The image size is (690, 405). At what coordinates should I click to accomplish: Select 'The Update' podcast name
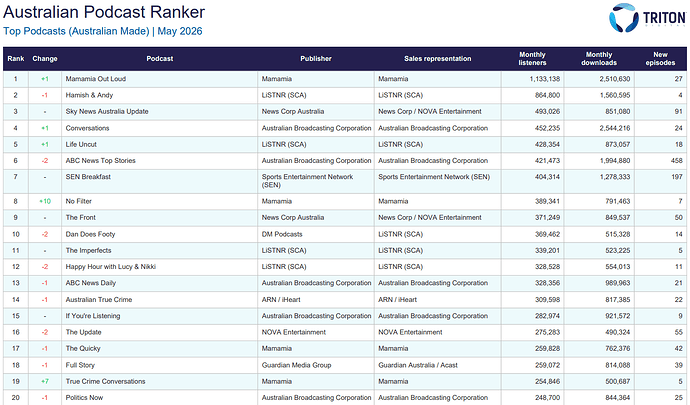tap(84, 332)
